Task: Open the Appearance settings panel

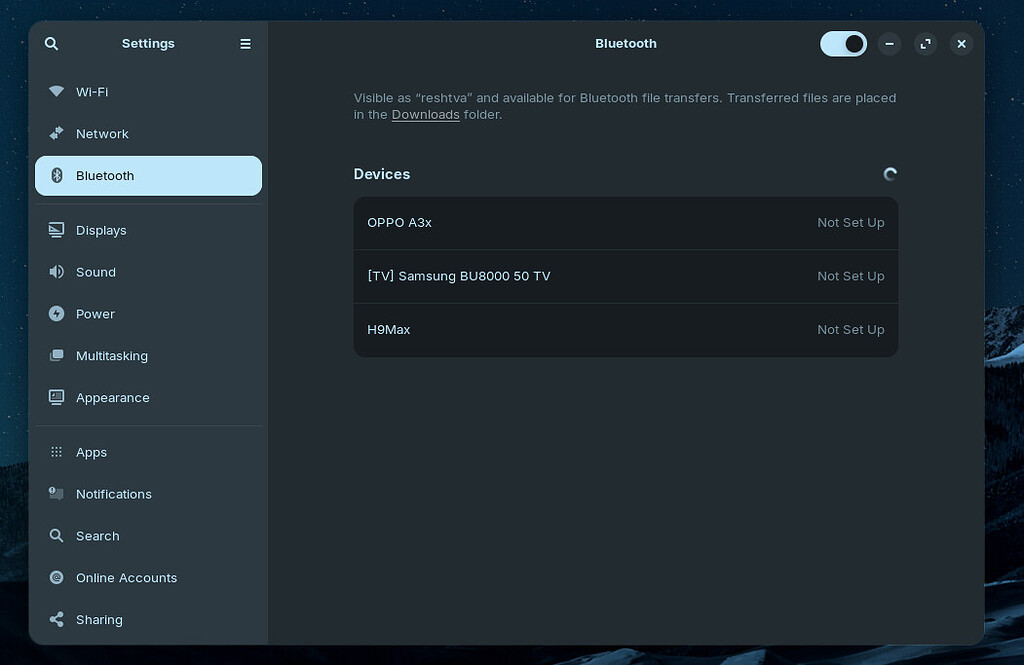Action: tap(112, 398)
